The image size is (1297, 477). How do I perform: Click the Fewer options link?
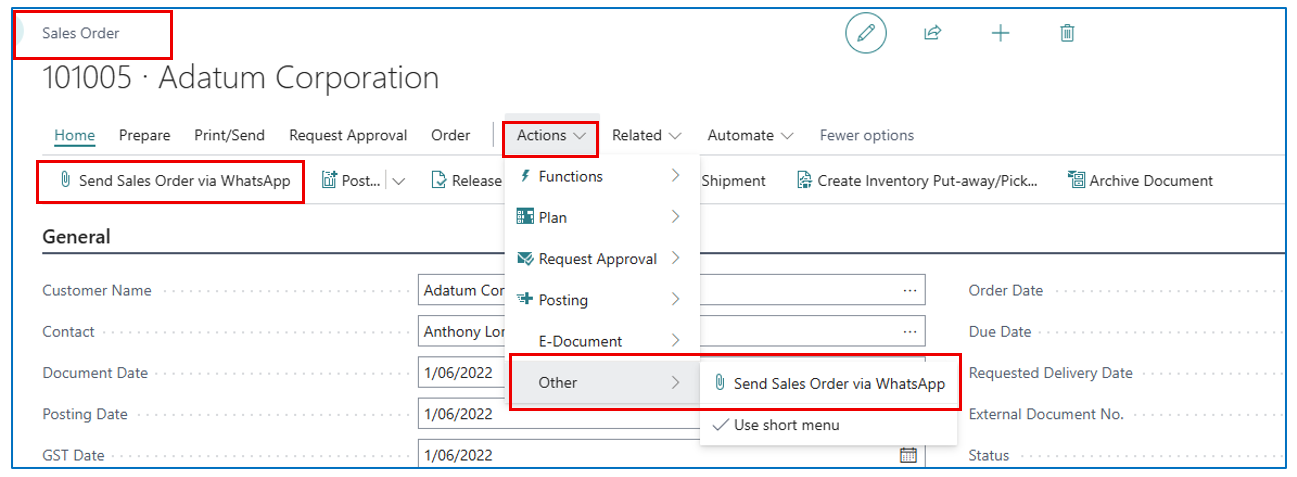[x=866, y=135]
